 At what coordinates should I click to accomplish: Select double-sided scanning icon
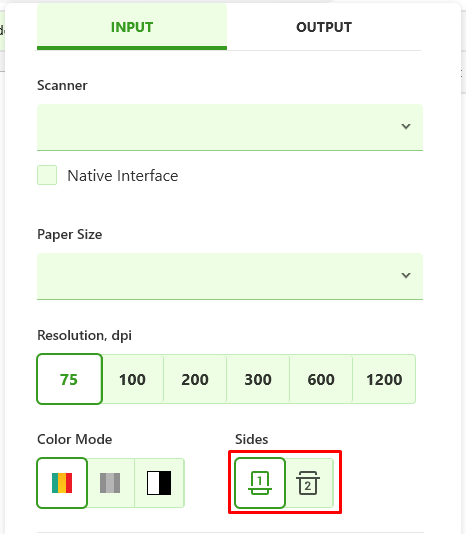point(308,483)
